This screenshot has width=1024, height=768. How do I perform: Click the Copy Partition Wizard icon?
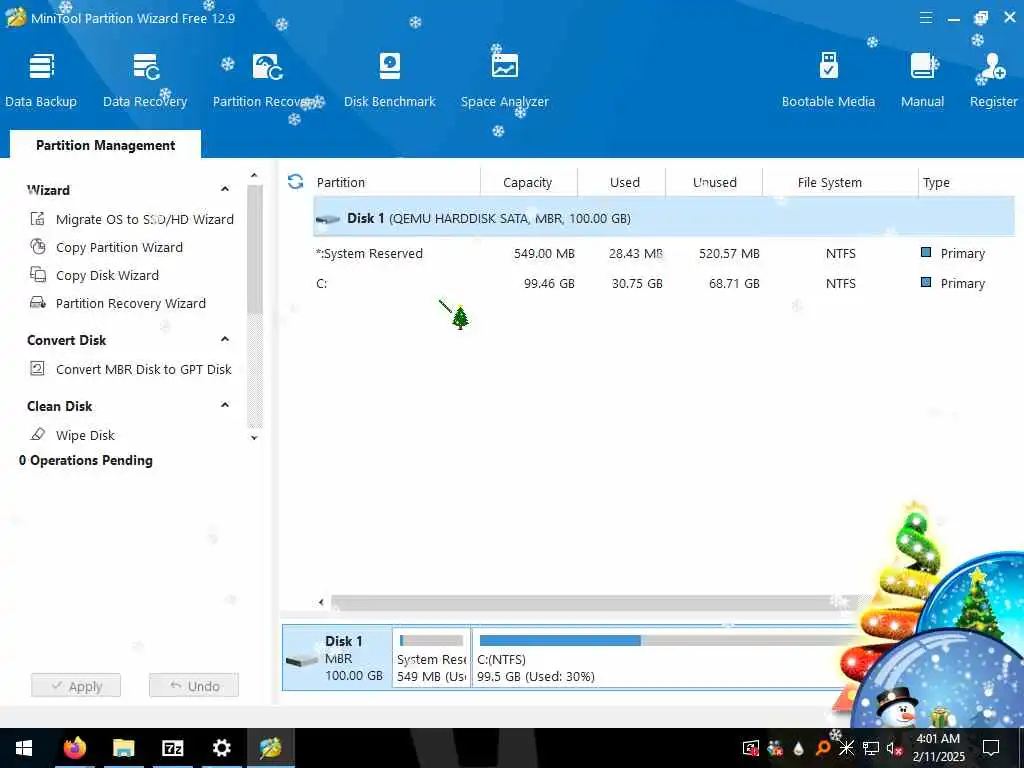pyautogui.click(x=38, y=247)
